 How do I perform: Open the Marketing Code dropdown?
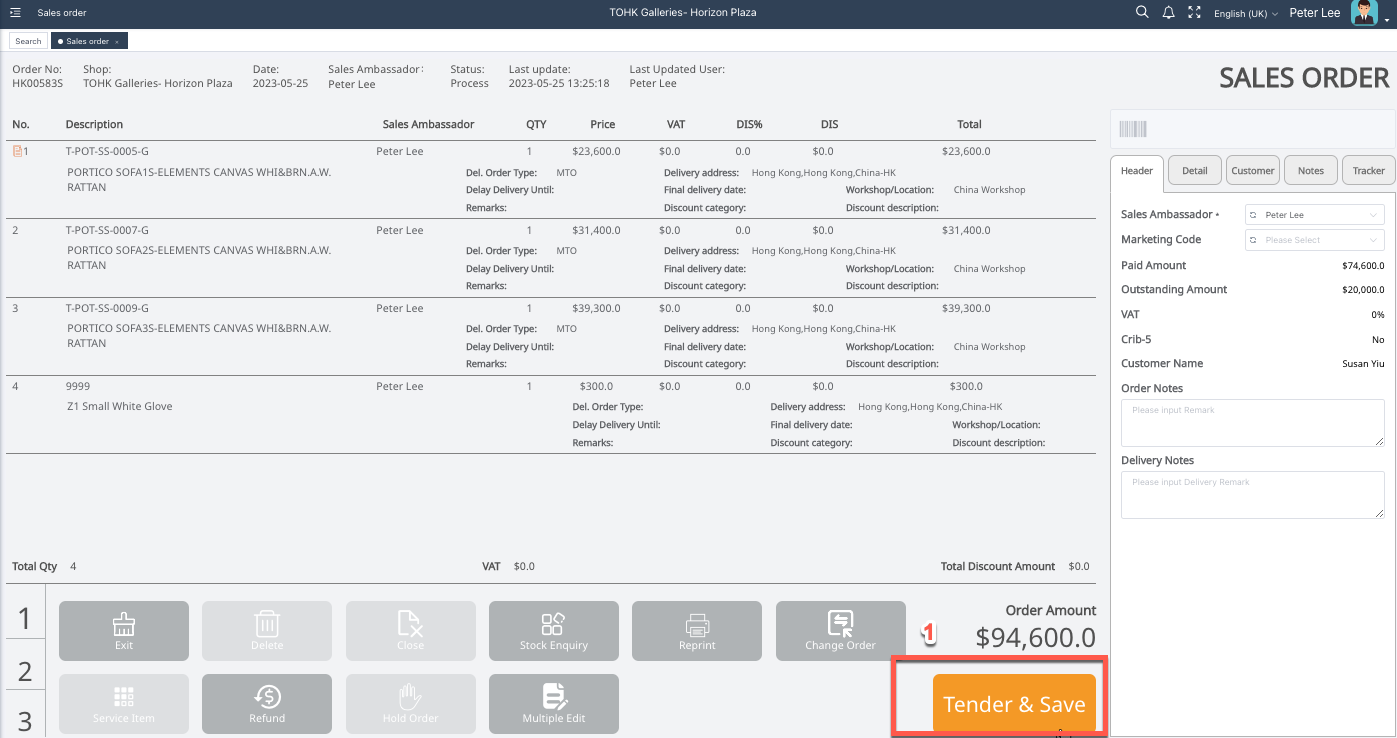(1314, 240)
